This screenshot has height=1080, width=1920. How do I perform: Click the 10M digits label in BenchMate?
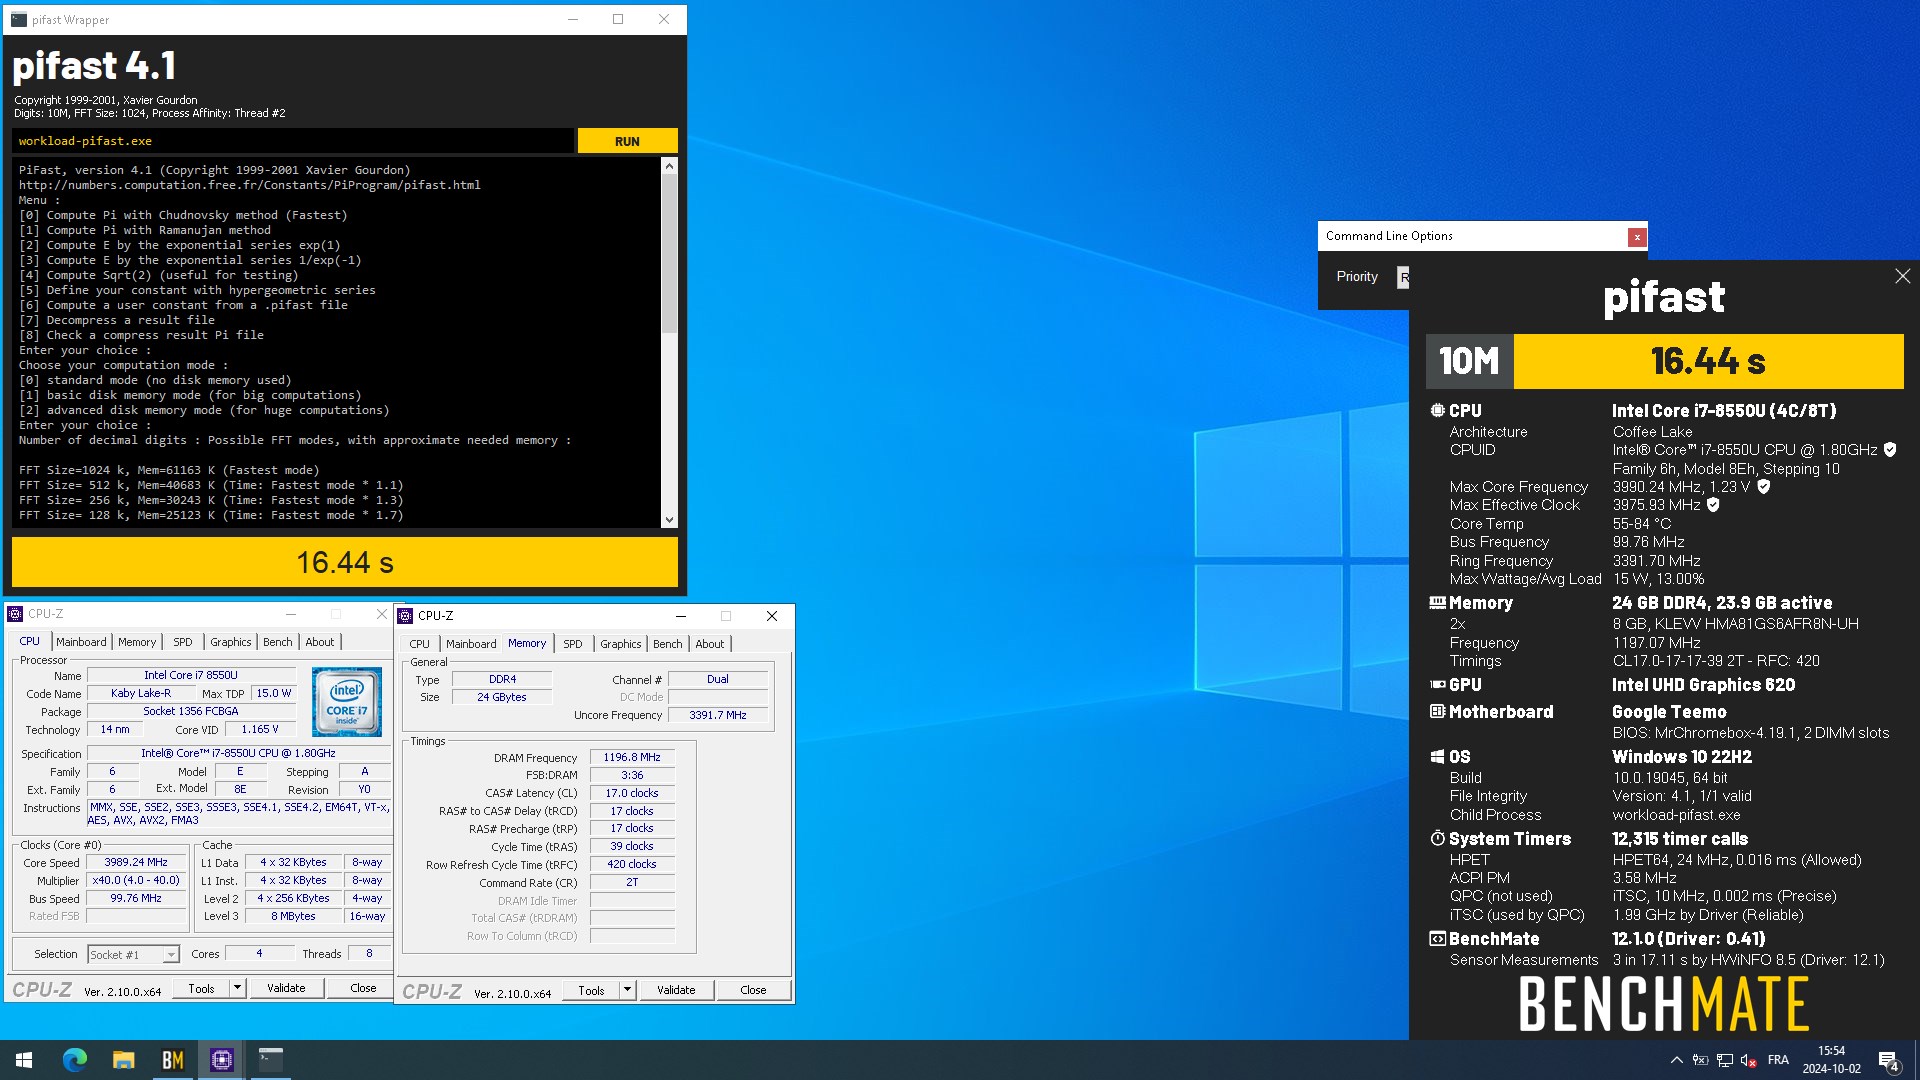[1469, 361]
